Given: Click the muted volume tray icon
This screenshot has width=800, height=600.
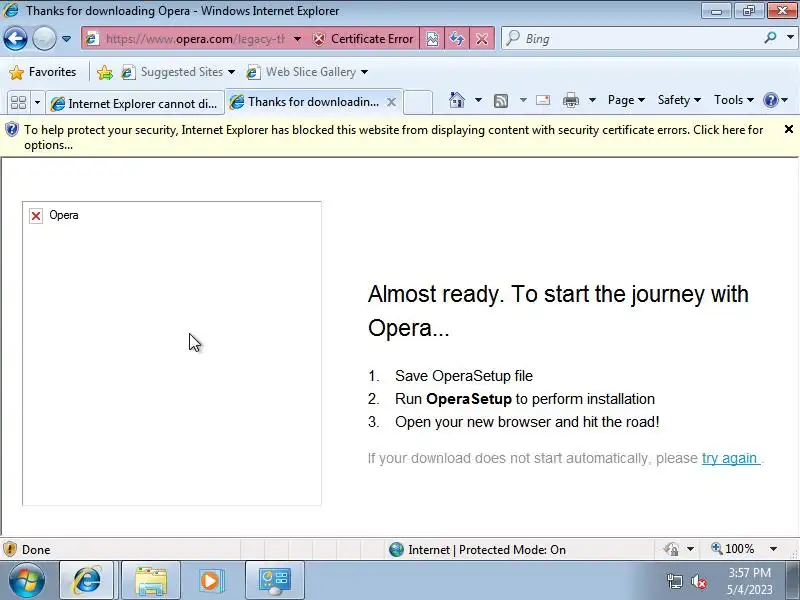Looking at the screenshot, I should point(699,581).
